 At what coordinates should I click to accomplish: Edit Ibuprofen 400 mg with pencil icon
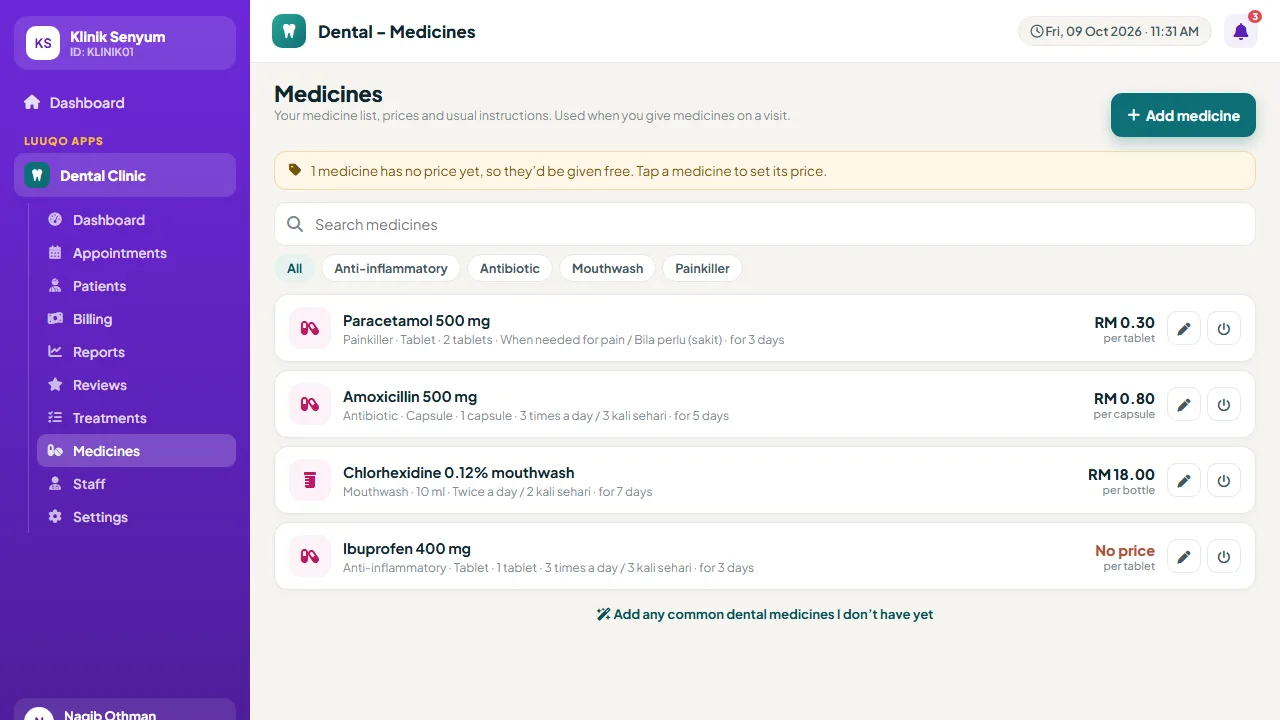pos(1184,556)
